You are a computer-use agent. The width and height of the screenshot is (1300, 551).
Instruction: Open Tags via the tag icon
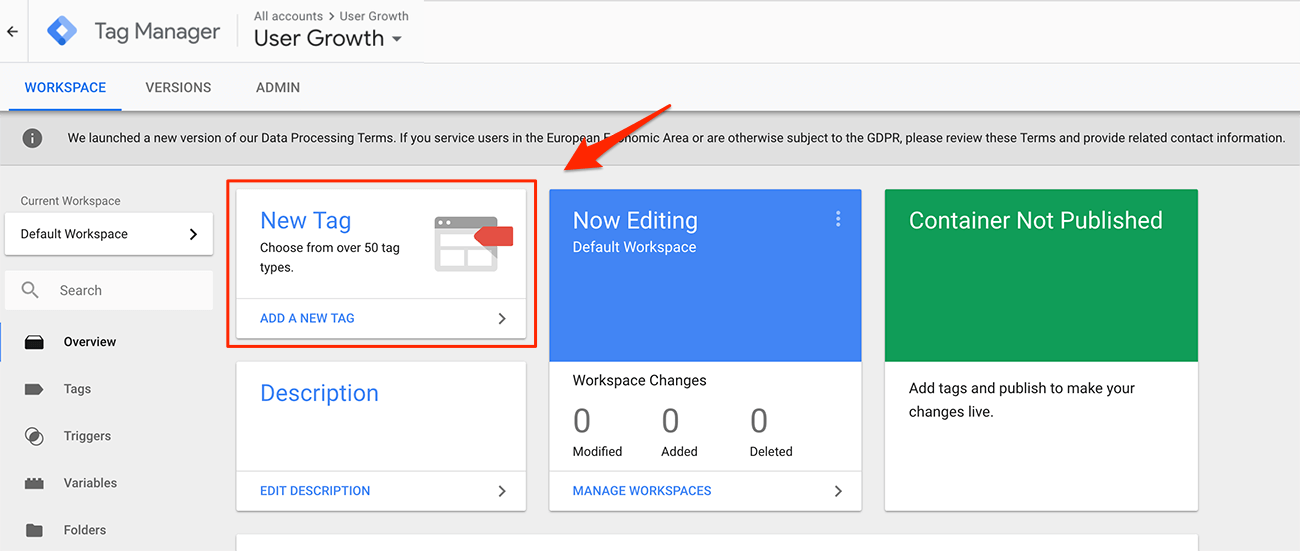tap(34, 389)
